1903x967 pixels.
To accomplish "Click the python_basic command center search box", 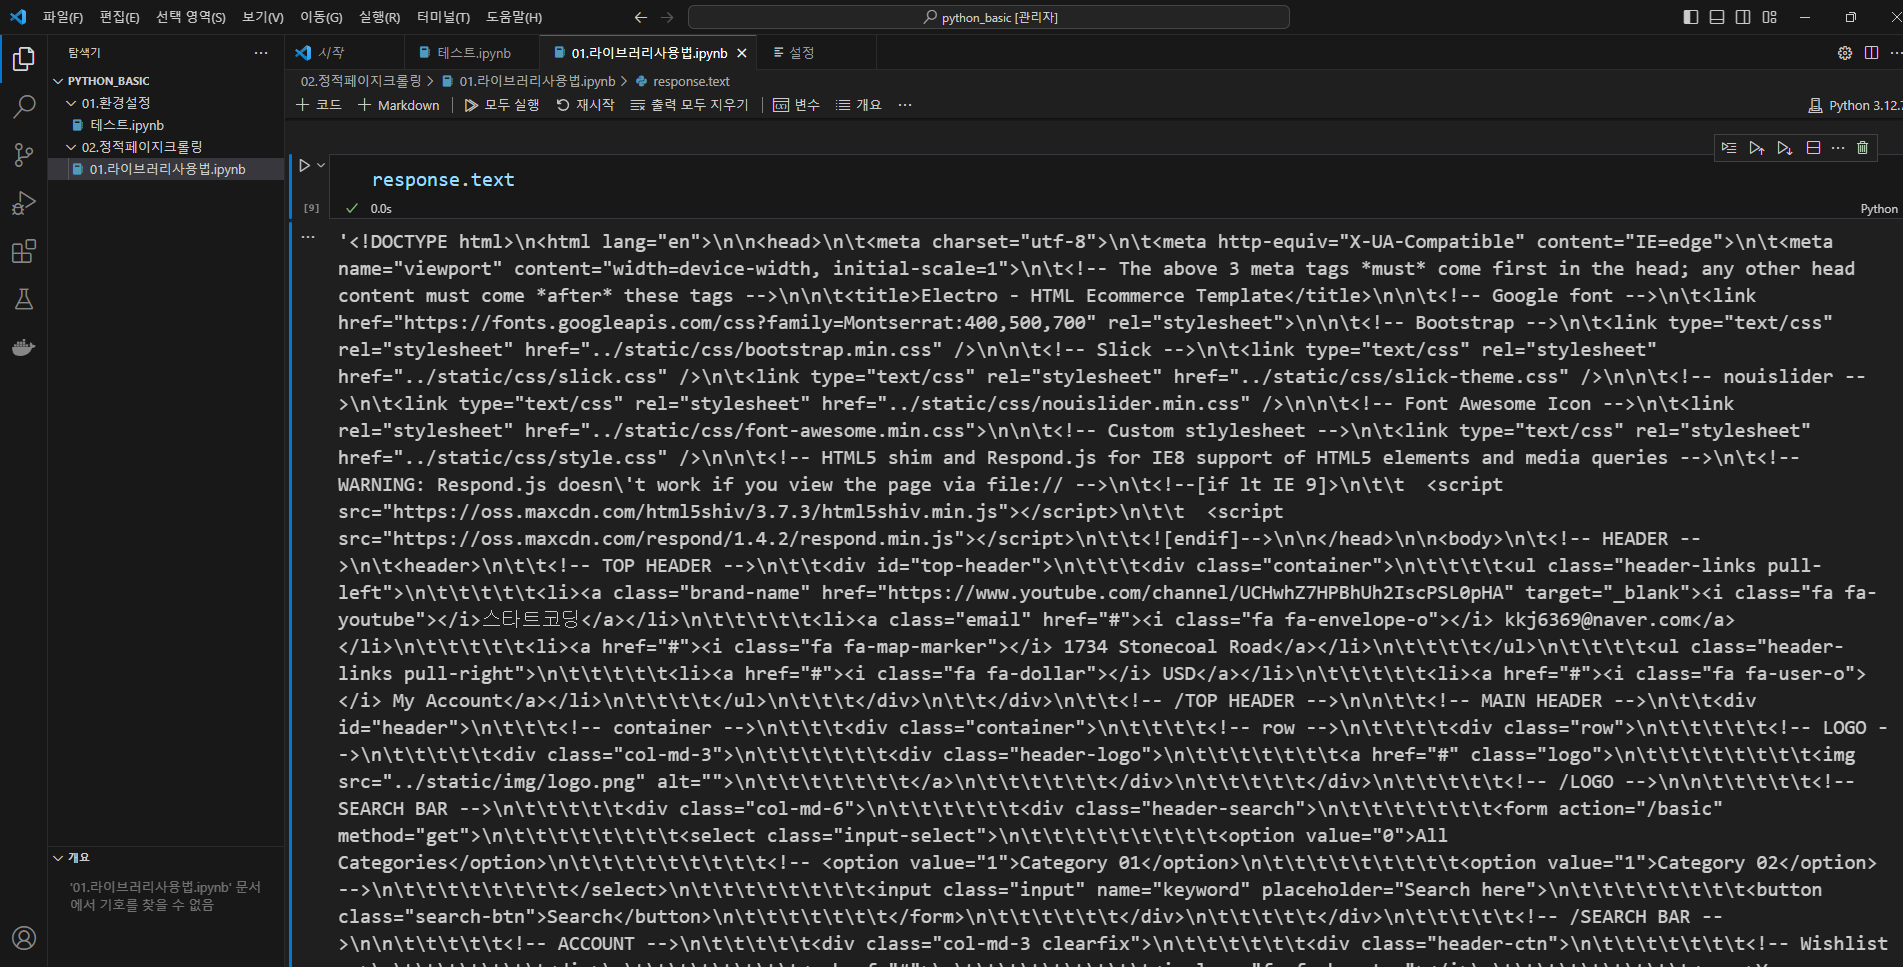I will click(x=988, y=17).
